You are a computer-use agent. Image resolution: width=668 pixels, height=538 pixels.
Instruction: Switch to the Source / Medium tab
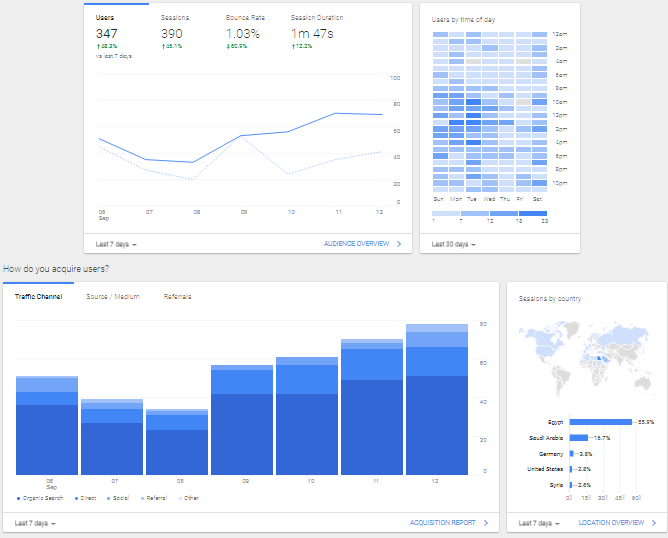pos(112,297)
